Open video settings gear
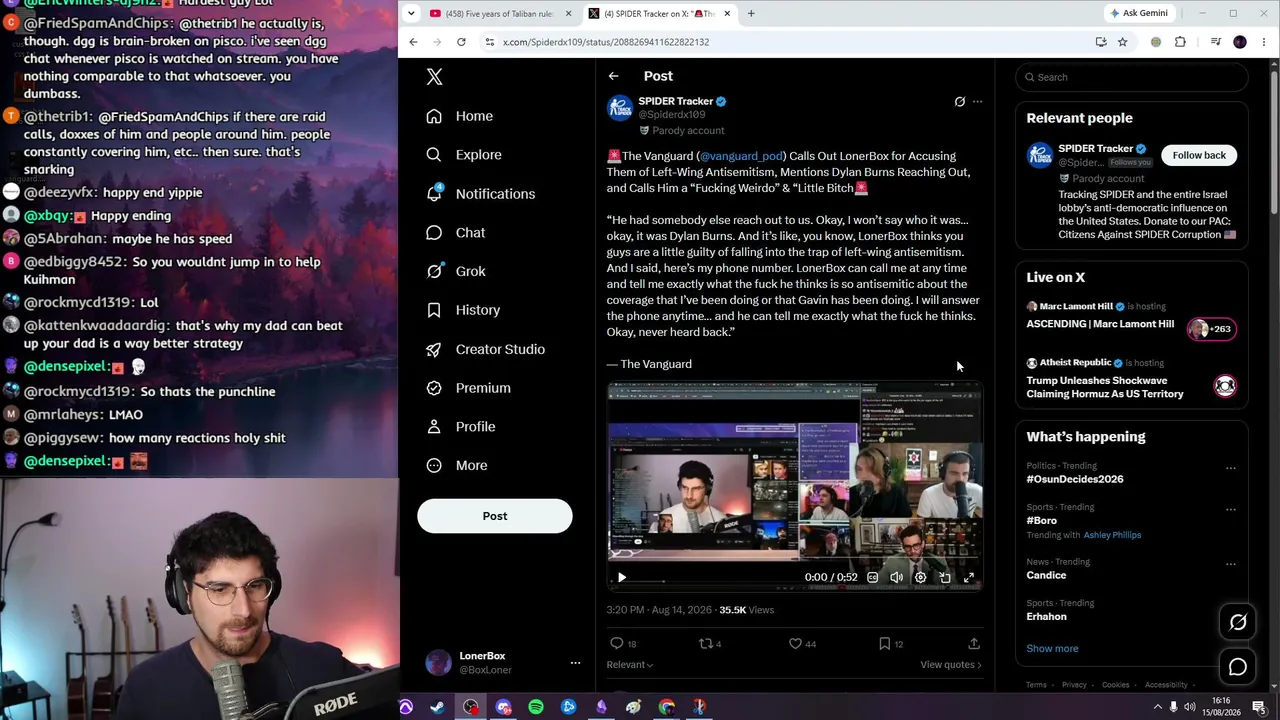 [921, 577]
